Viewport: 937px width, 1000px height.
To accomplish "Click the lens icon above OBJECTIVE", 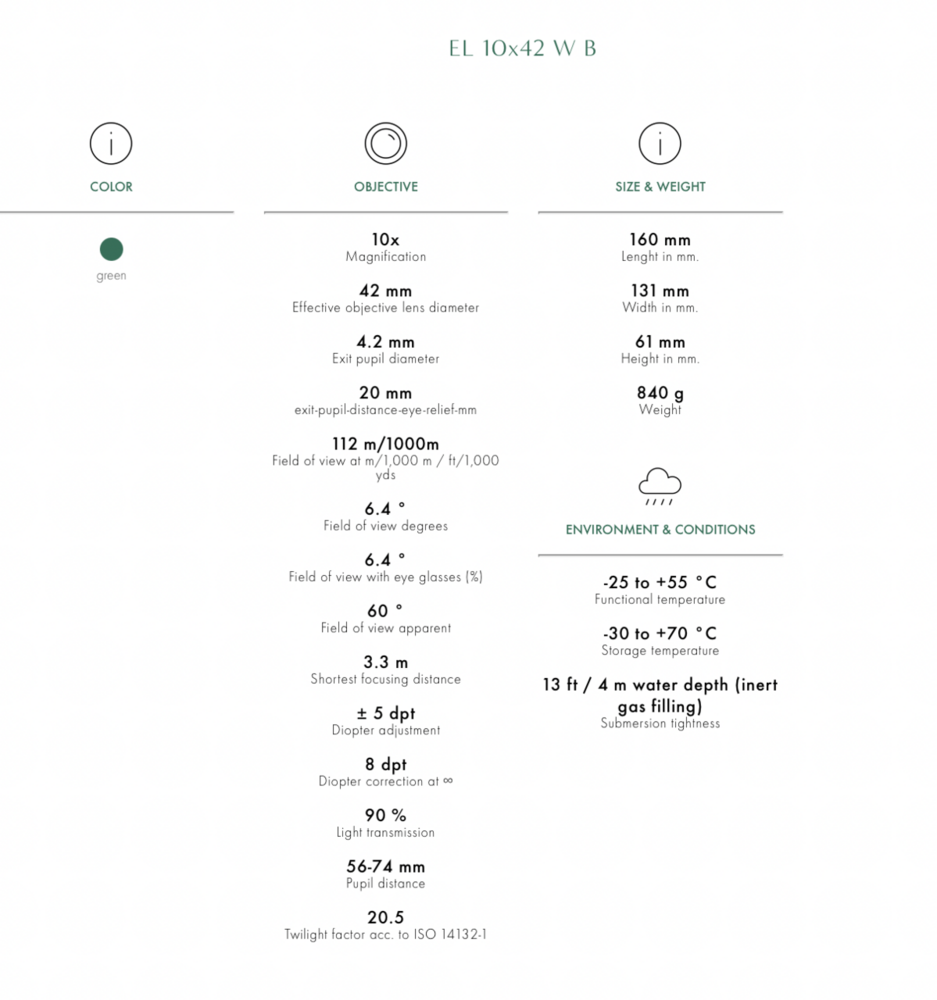I will (x=385, y=144).
